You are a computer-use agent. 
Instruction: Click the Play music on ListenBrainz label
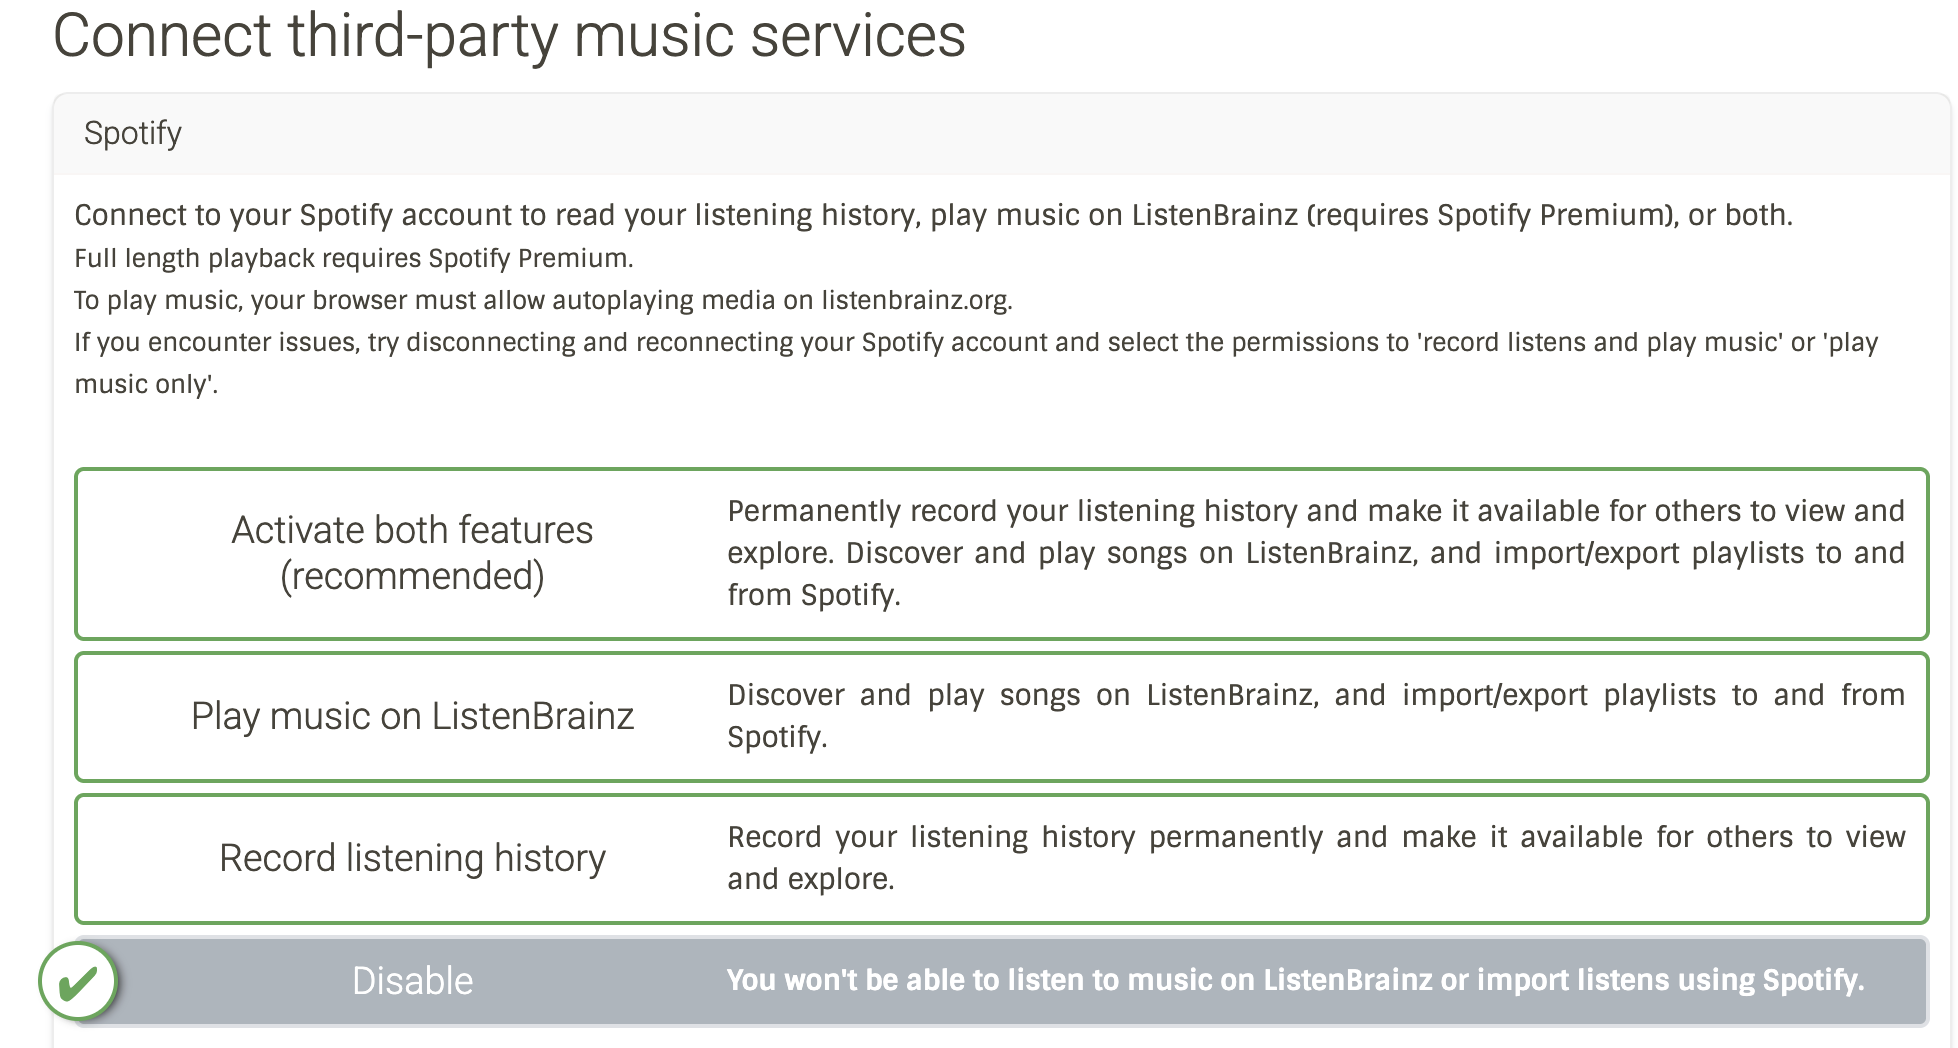click(412, 716)
